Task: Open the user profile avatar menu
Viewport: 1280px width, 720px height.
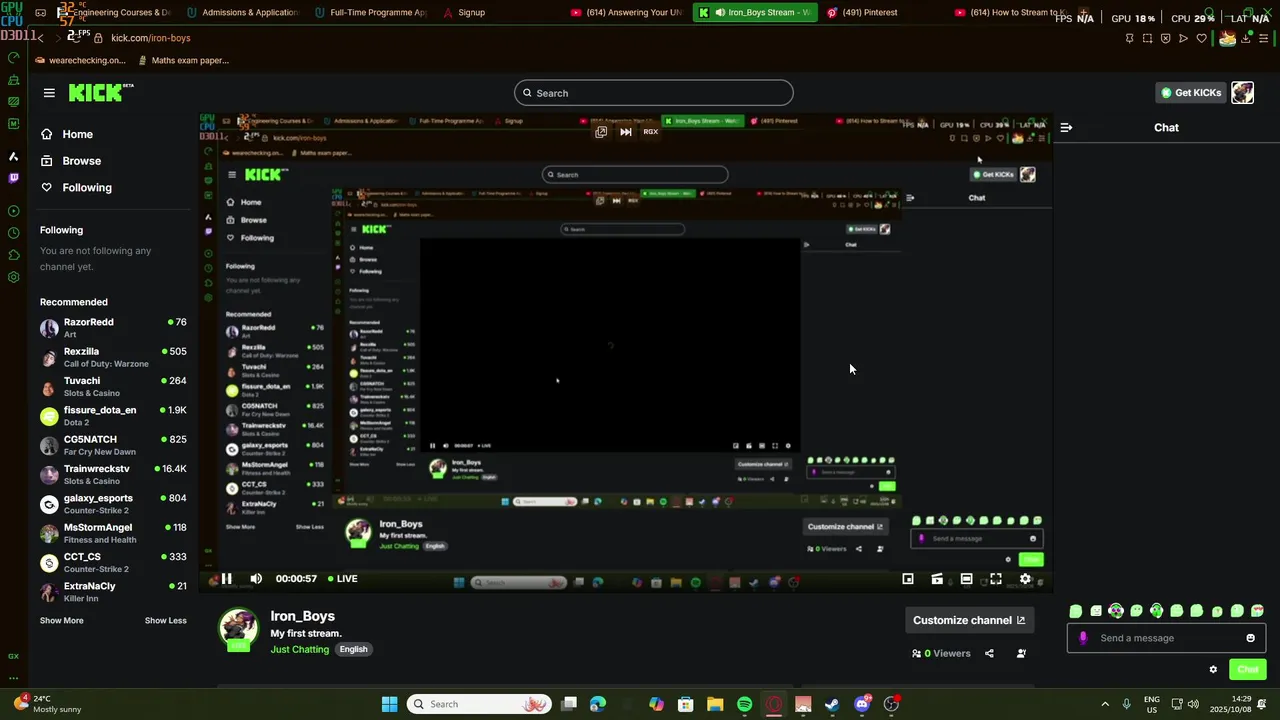Action: 1242,93
